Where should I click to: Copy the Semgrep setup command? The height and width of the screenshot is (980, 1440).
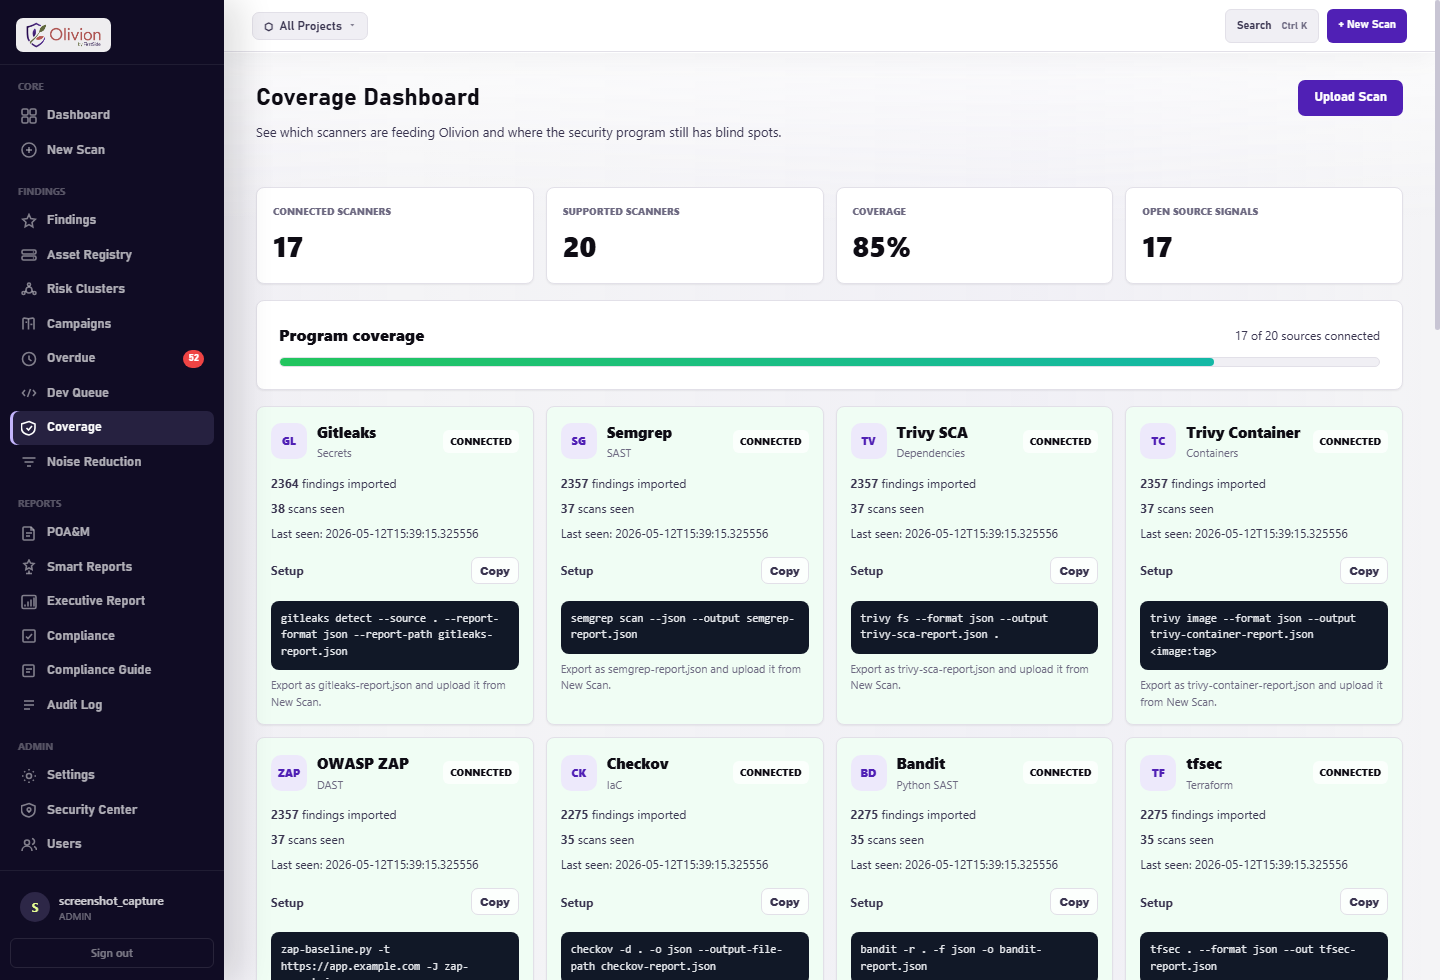tap(785, 571)
